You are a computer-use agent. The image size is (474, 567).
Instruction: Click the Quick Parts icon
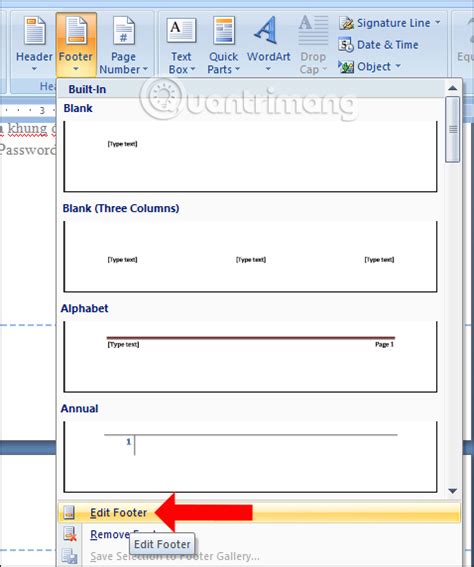click(x=224, y=31)
